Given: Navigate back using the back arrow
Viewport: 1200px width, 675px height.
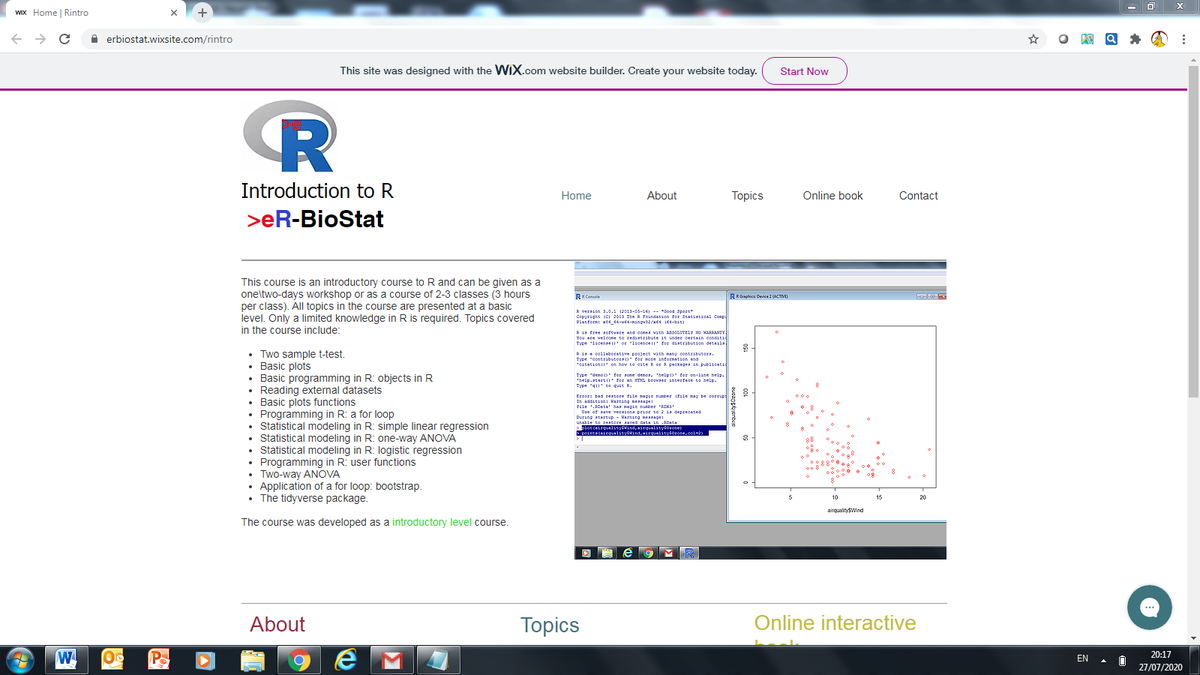Looking at the screenshot, I should coord(16,38).
